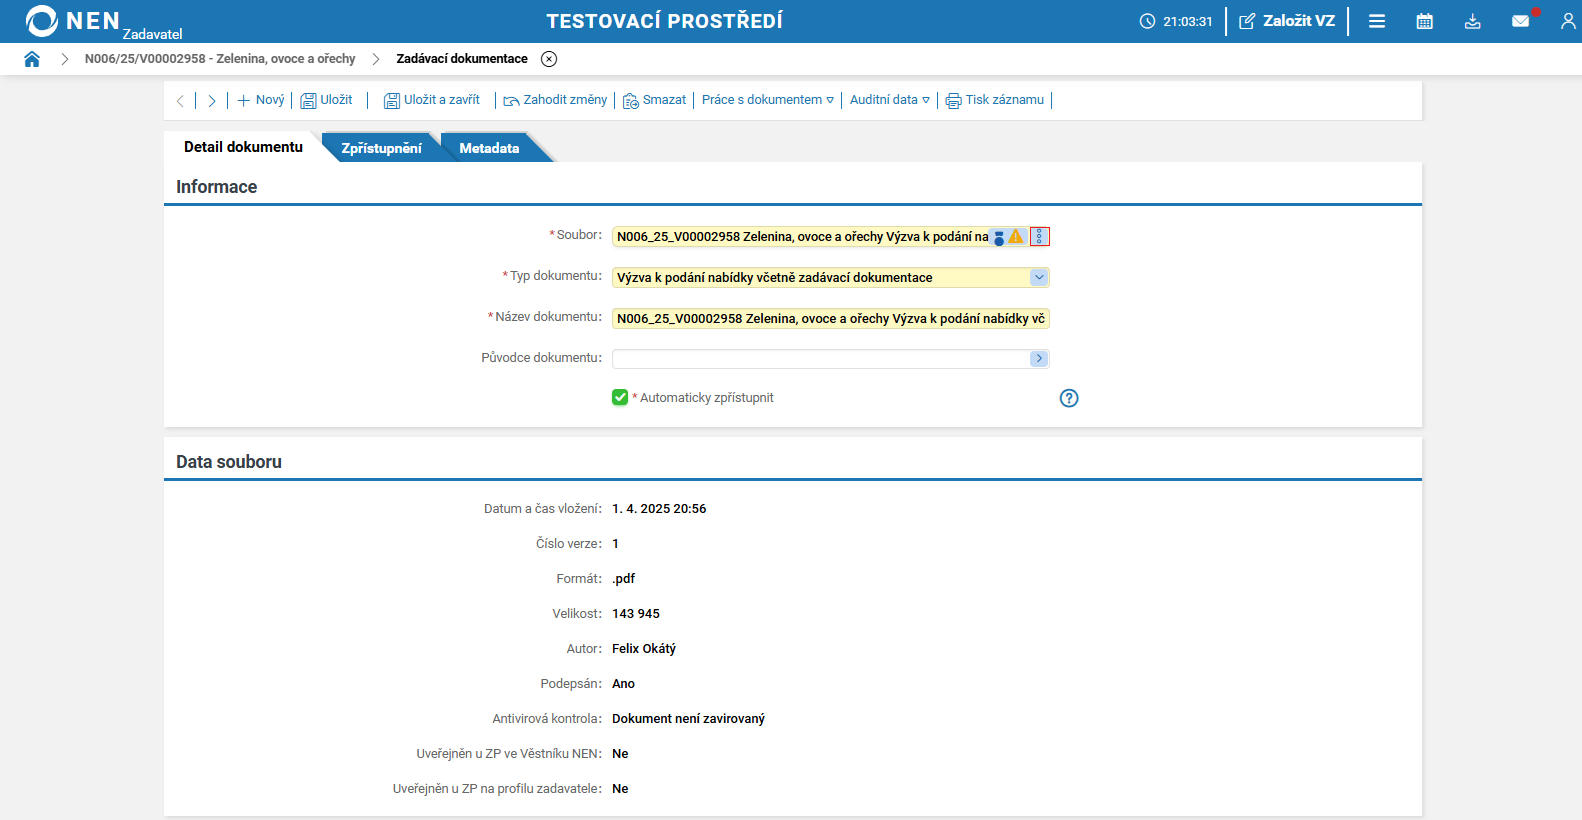
Task: Click the author name Felix Okátý
Action: [x=644, y=649]
